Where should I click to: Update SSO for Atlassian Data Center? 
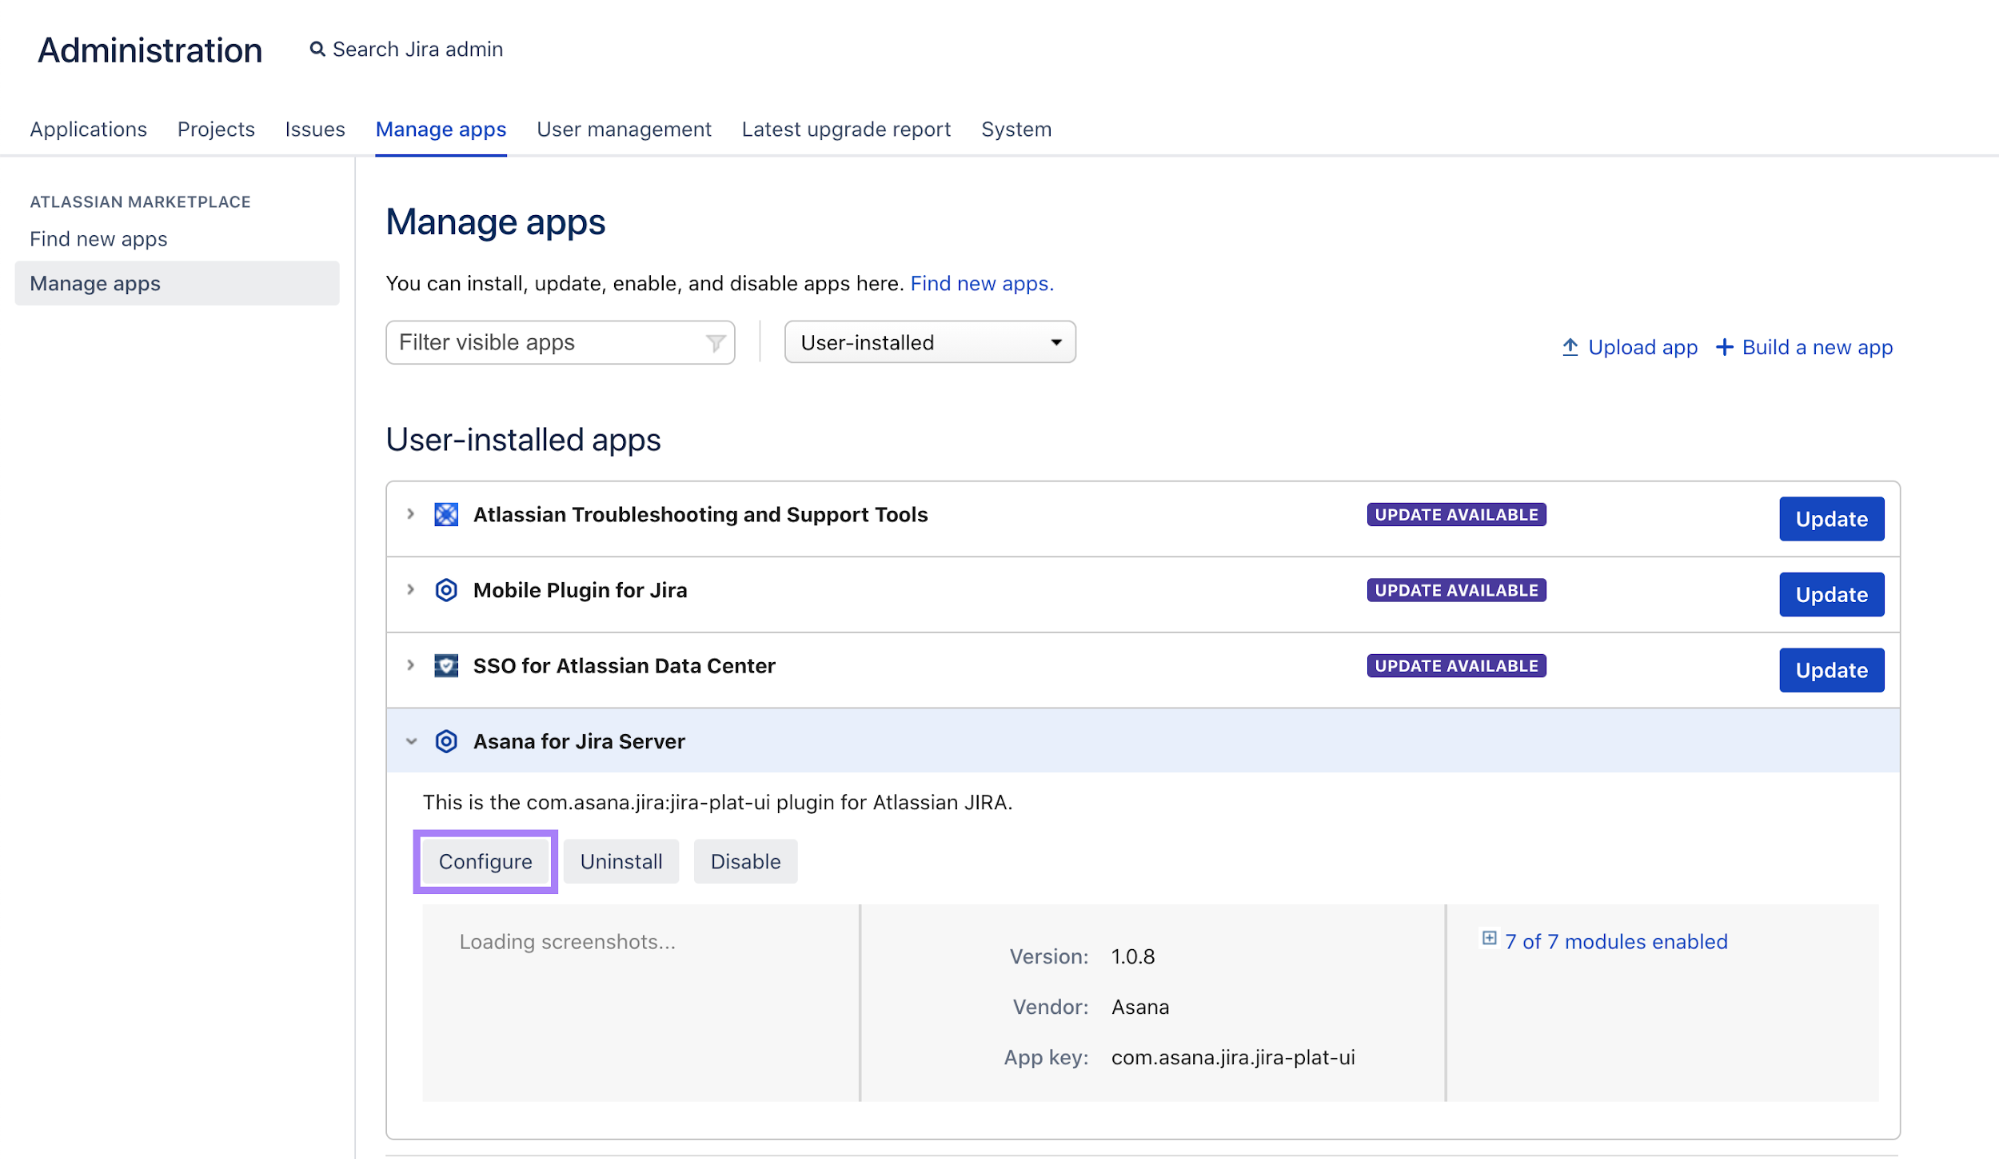coord(1830,670)
